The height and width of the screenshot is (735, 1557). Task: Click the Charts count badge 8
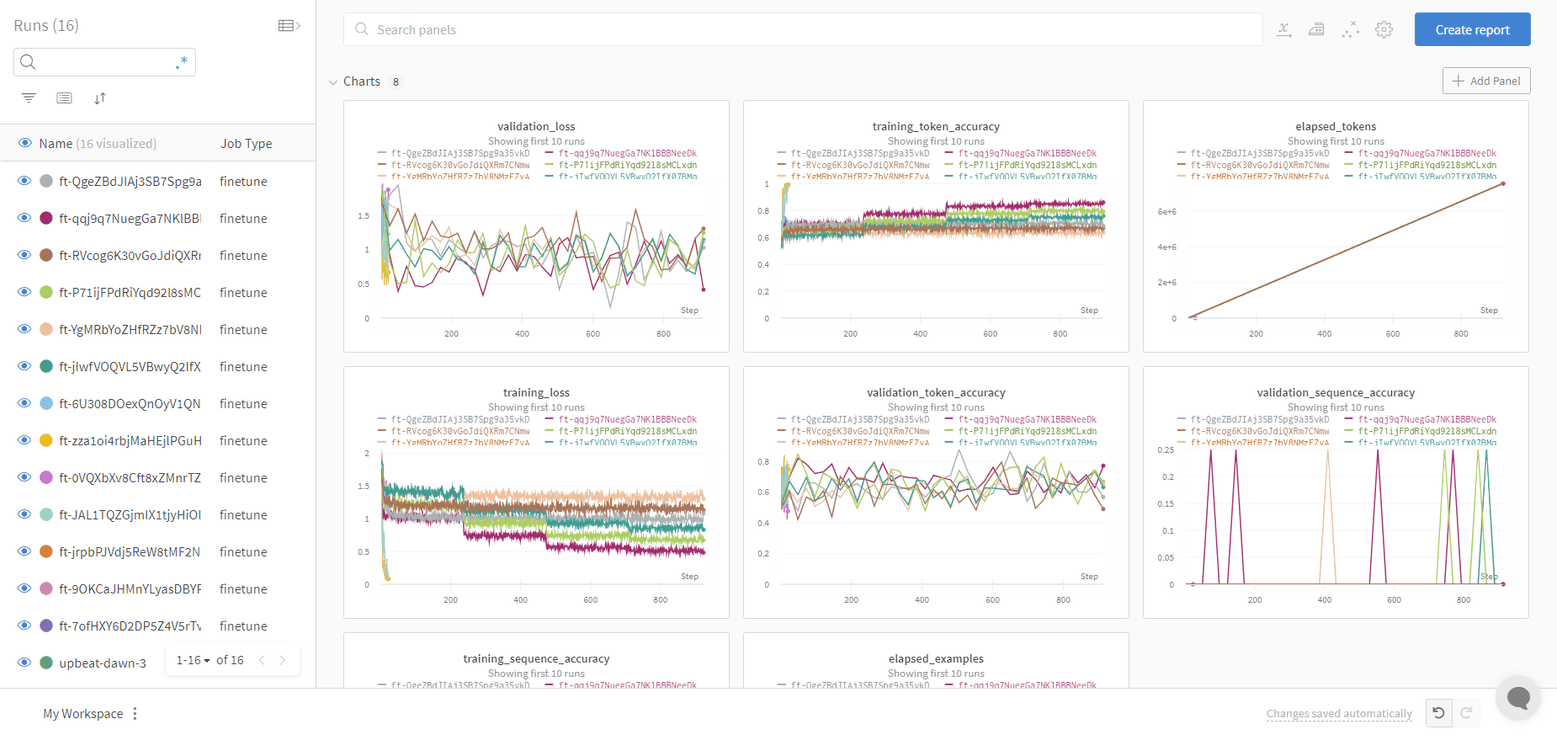[396, 82]
